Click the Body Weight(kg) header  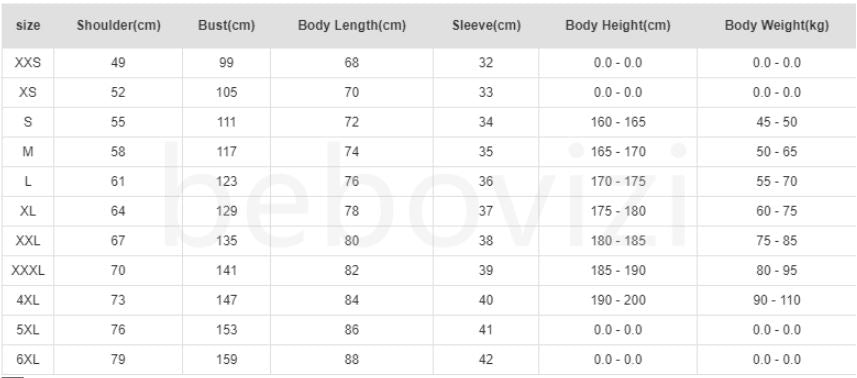tap(777, 26)
